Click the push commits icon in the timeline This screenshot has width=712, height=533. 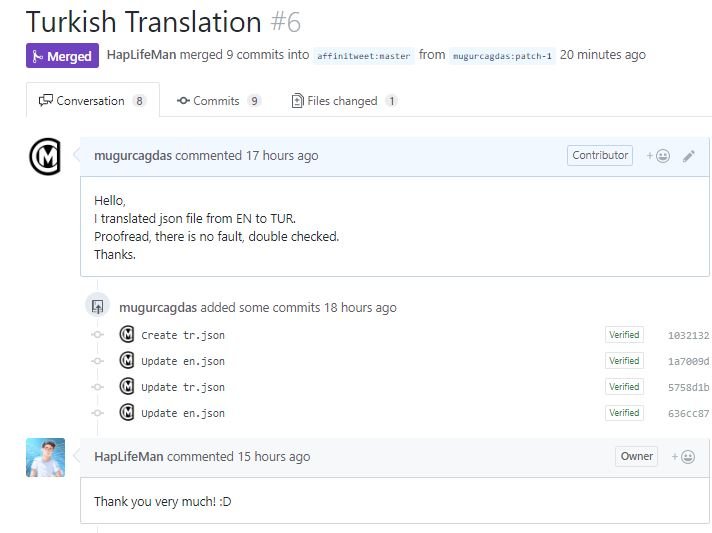pyautogui.click(x=97, y=307)
